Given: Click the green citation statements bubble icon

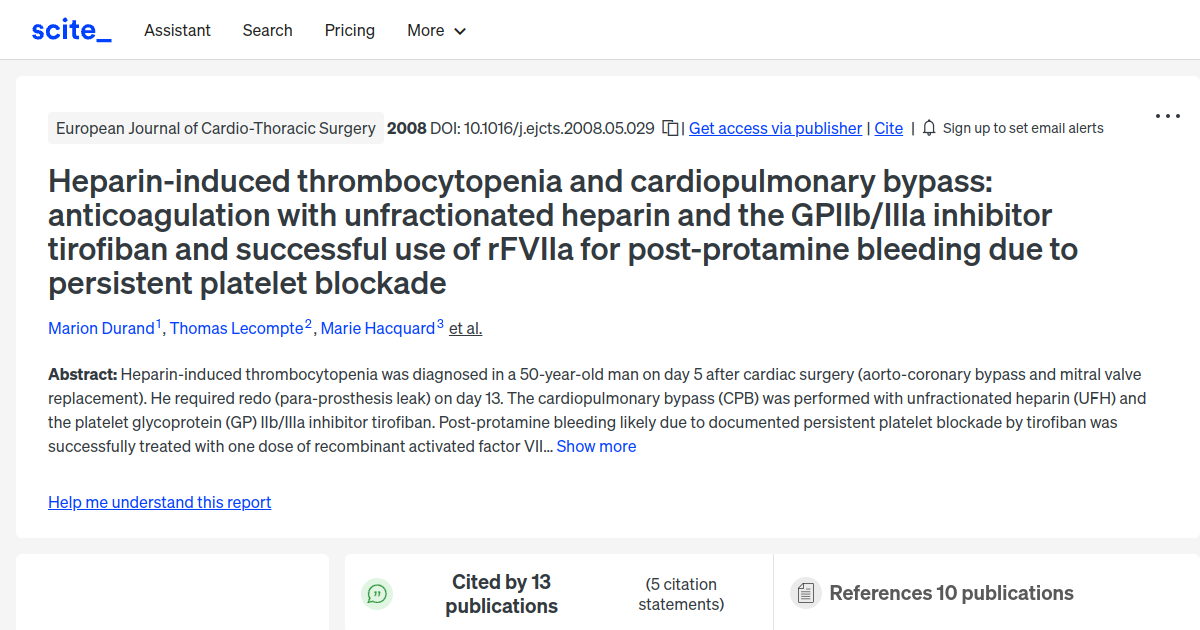Looking at the screenshot, I should click(377, 594).
